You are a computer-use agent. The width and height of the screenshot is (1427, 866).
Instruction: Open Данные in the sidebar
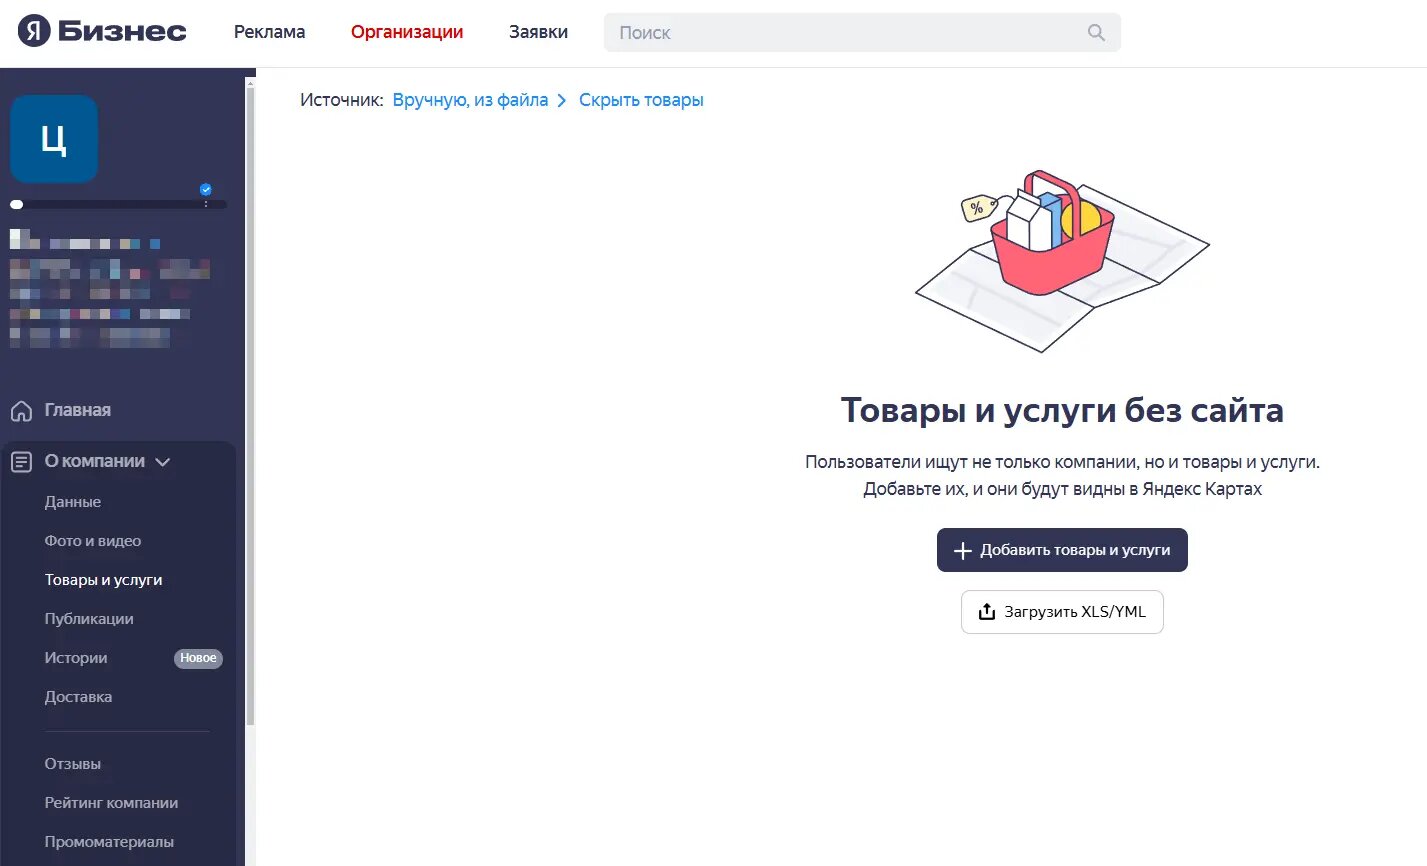[73, 502]
